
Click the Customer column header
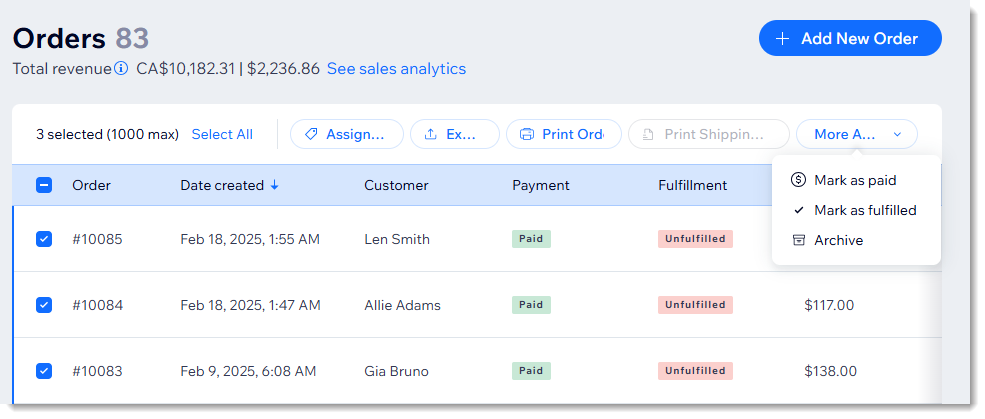click(x=396, y=185)
